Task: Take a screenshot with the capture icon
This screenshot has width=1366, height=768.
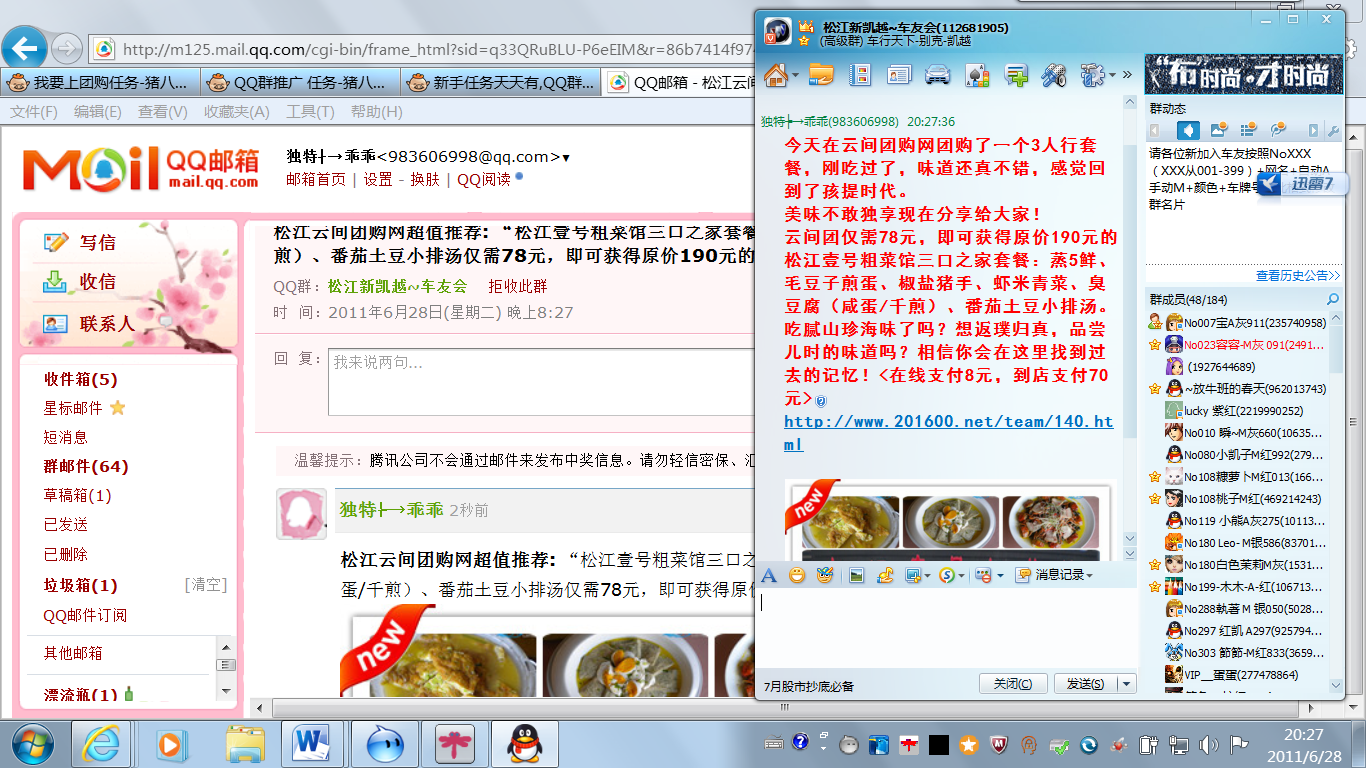Action: pyautogui.click(x=914, y=575)
